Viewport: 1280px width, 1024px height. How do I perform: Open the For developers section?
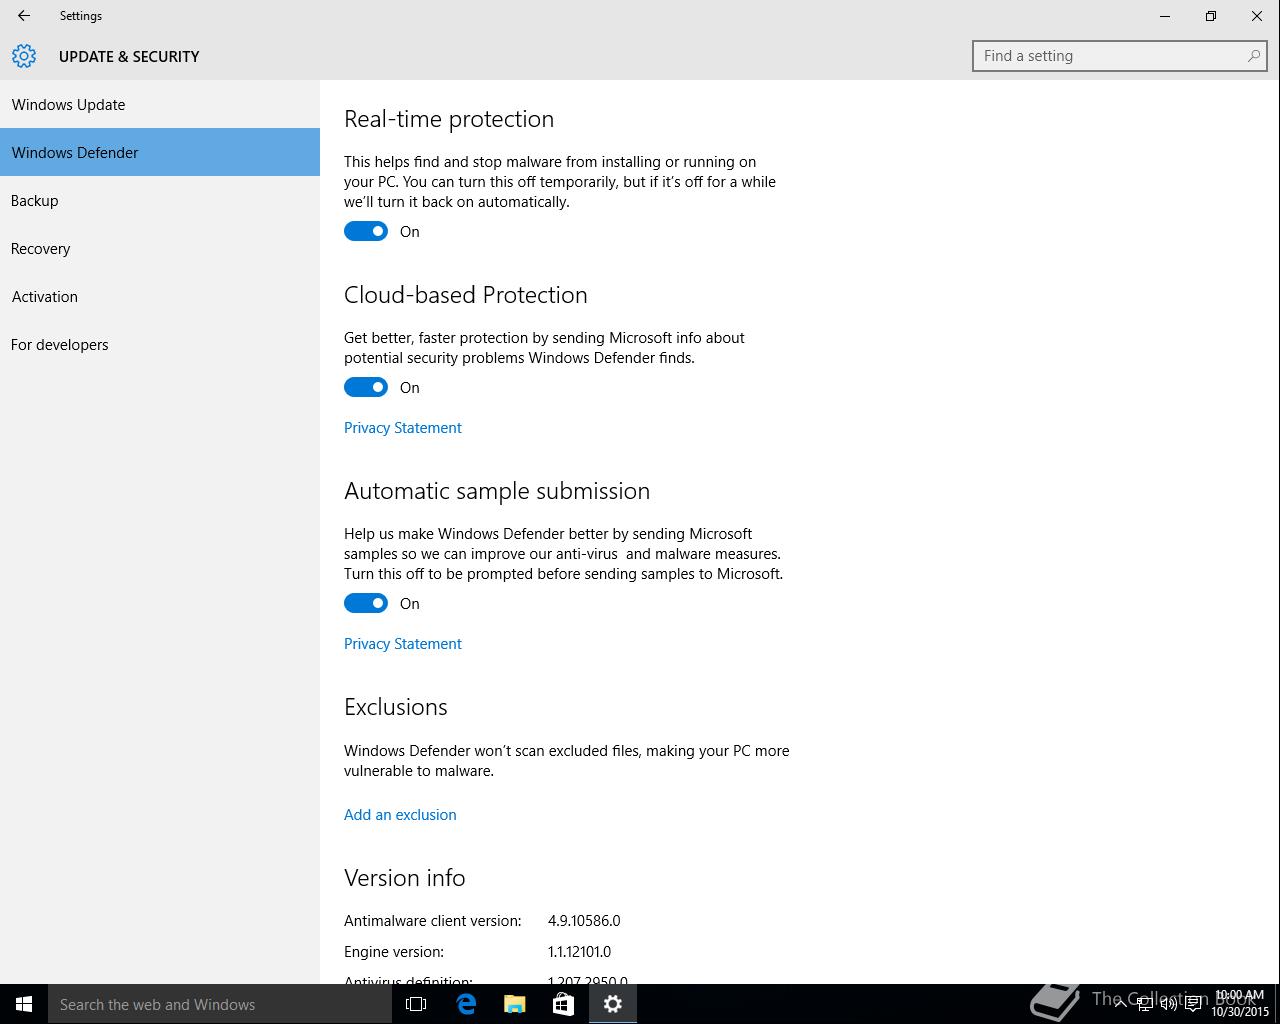(x=160, y=344)
